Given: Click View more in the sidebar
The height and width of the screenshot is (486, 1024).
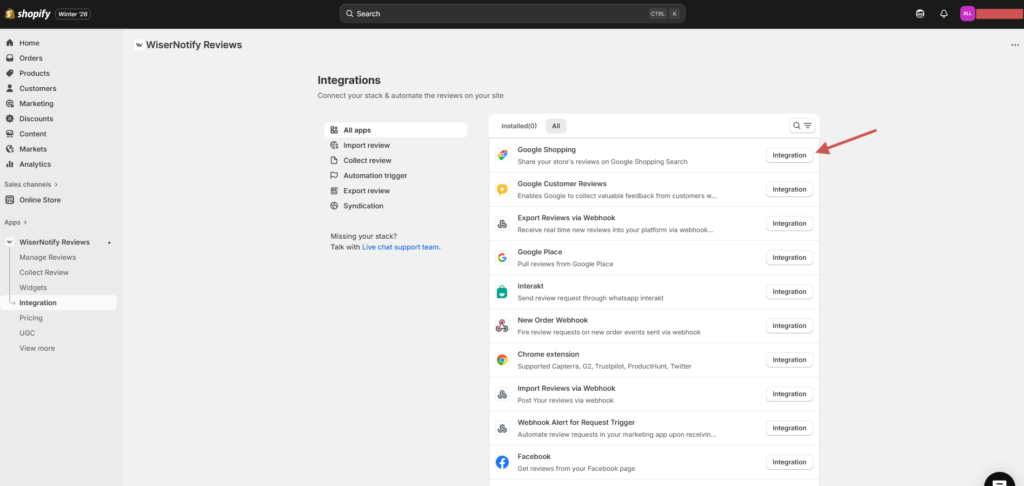Looking at the screenshot, I should coord(37,348).
